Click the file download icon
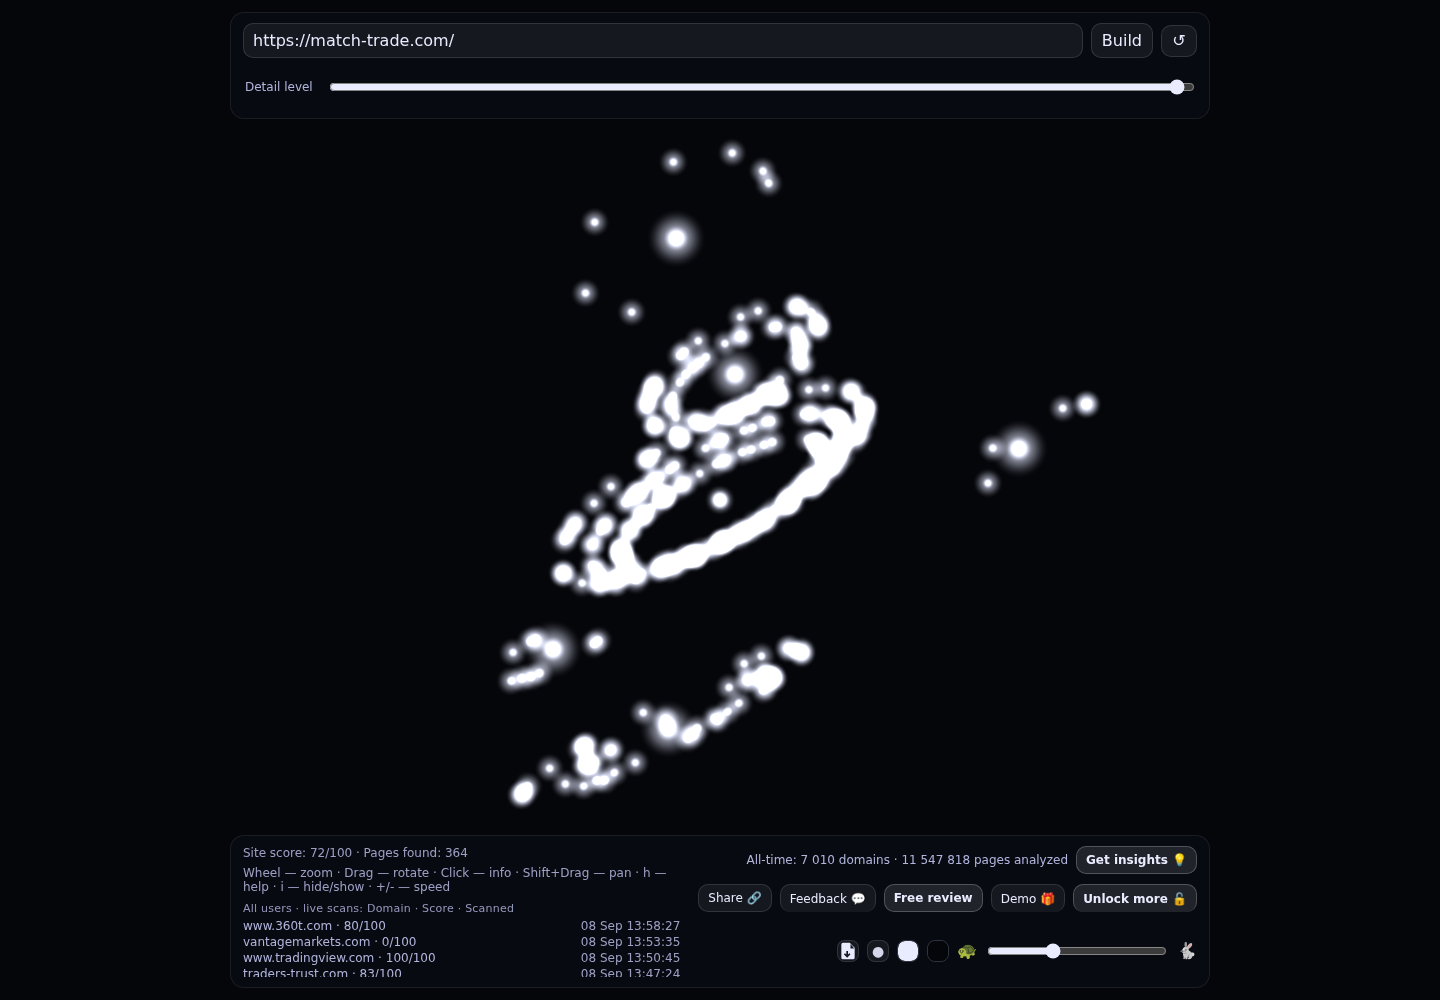This screenshot has height=1000, width=1440. [x=848, y=951]
